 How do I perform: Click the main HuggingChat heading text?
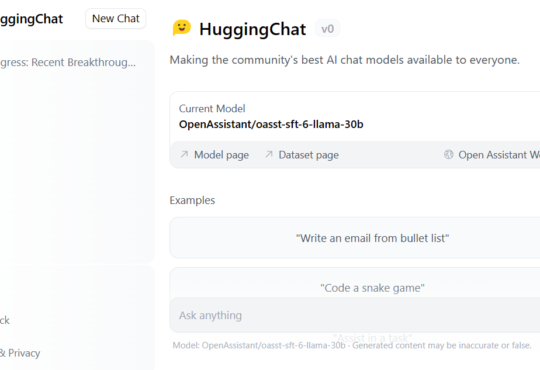[252, 29]
